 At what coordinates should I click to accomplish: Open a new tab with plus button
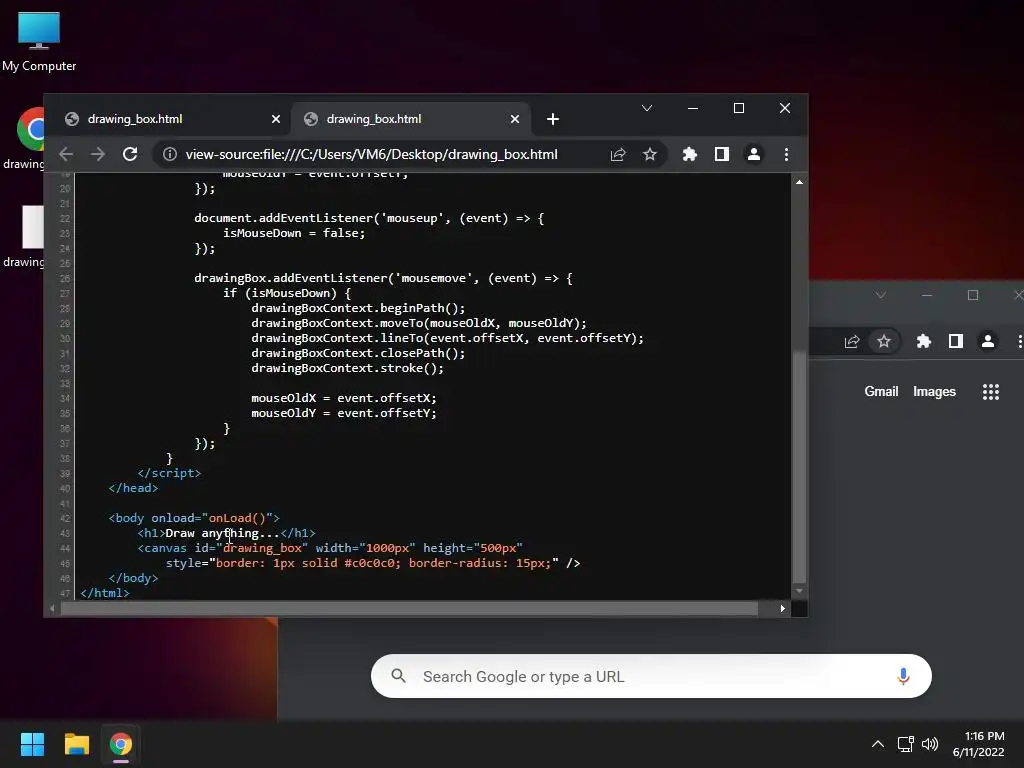pyautogui.click(x=552, y=119)
